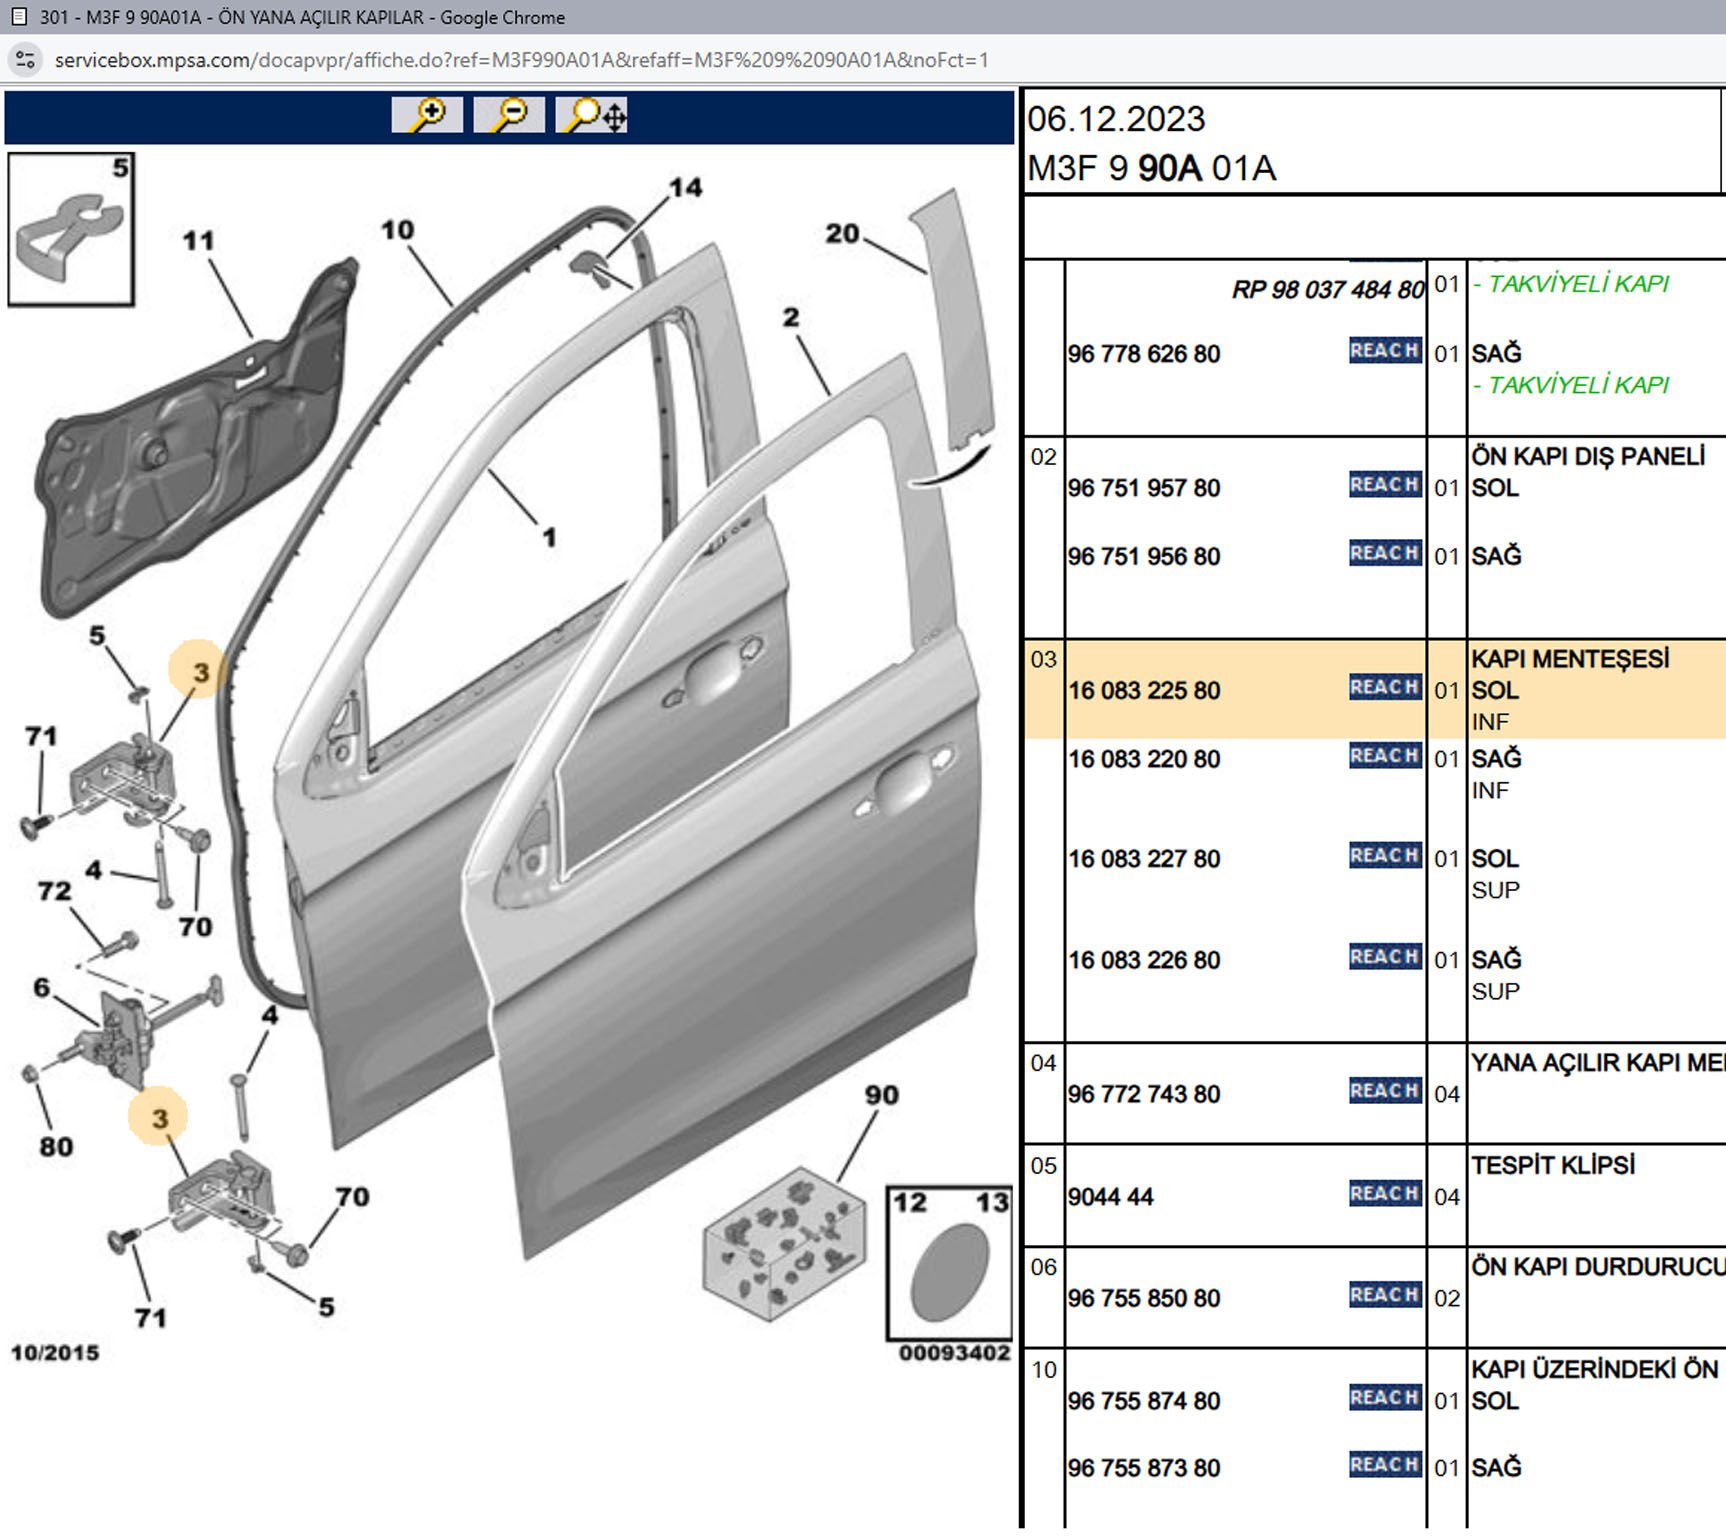Image resolution: width=1726 pixels, height=1536 pixels.
Task: Select part number 96 751 956 80
Action: 1144,557
